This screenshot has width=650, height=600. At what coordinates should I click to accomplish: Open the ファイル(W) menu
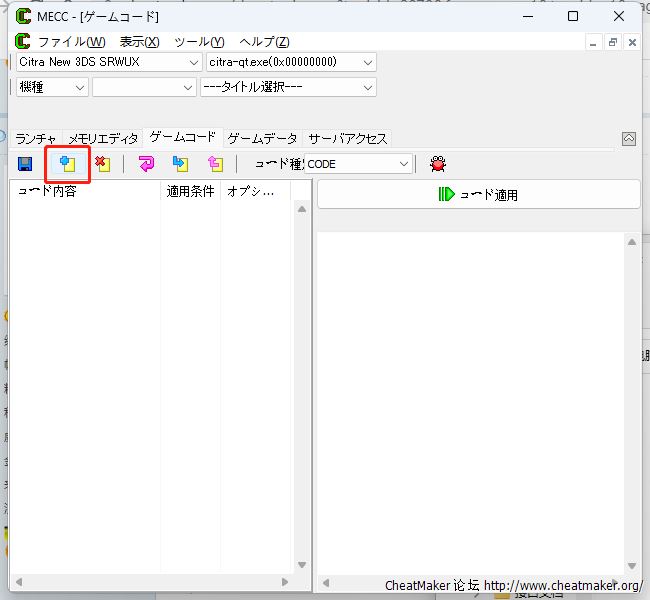coord(71,42)
